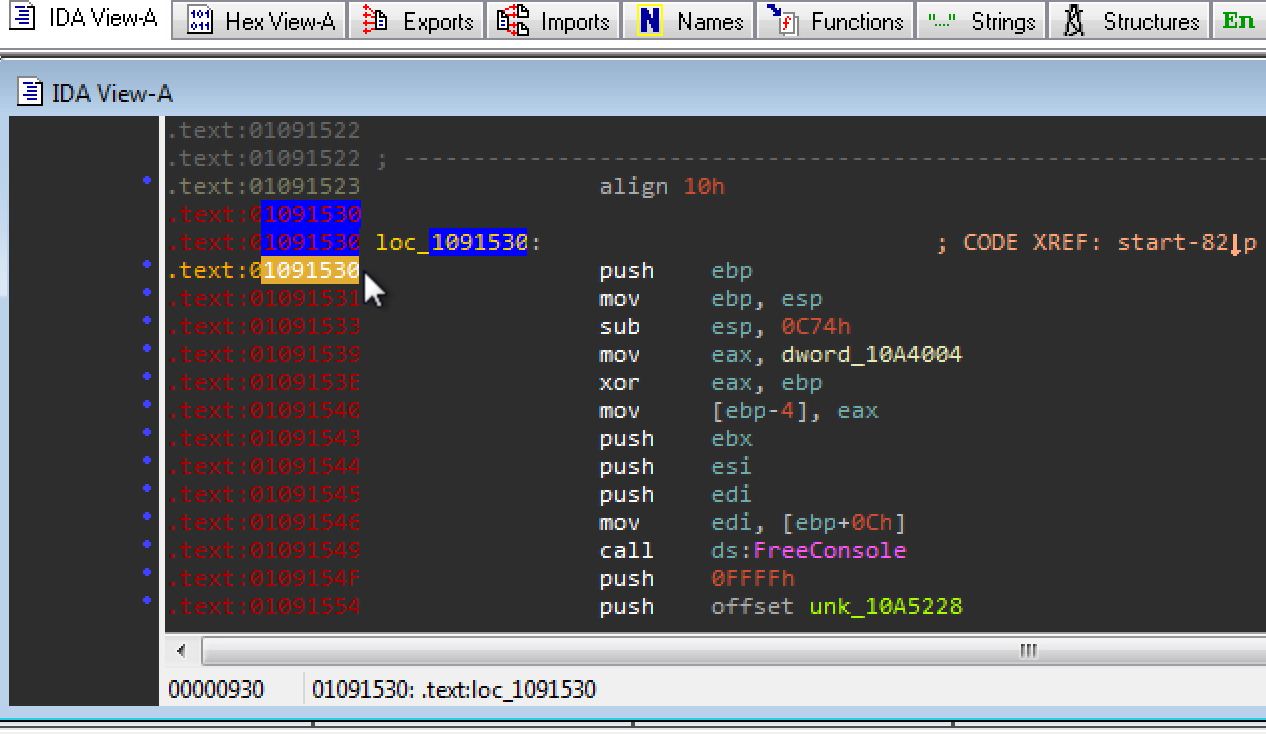Screen dimensions: 1266x734
Task: Click the Exports tab icon
Action: point(376,21)
